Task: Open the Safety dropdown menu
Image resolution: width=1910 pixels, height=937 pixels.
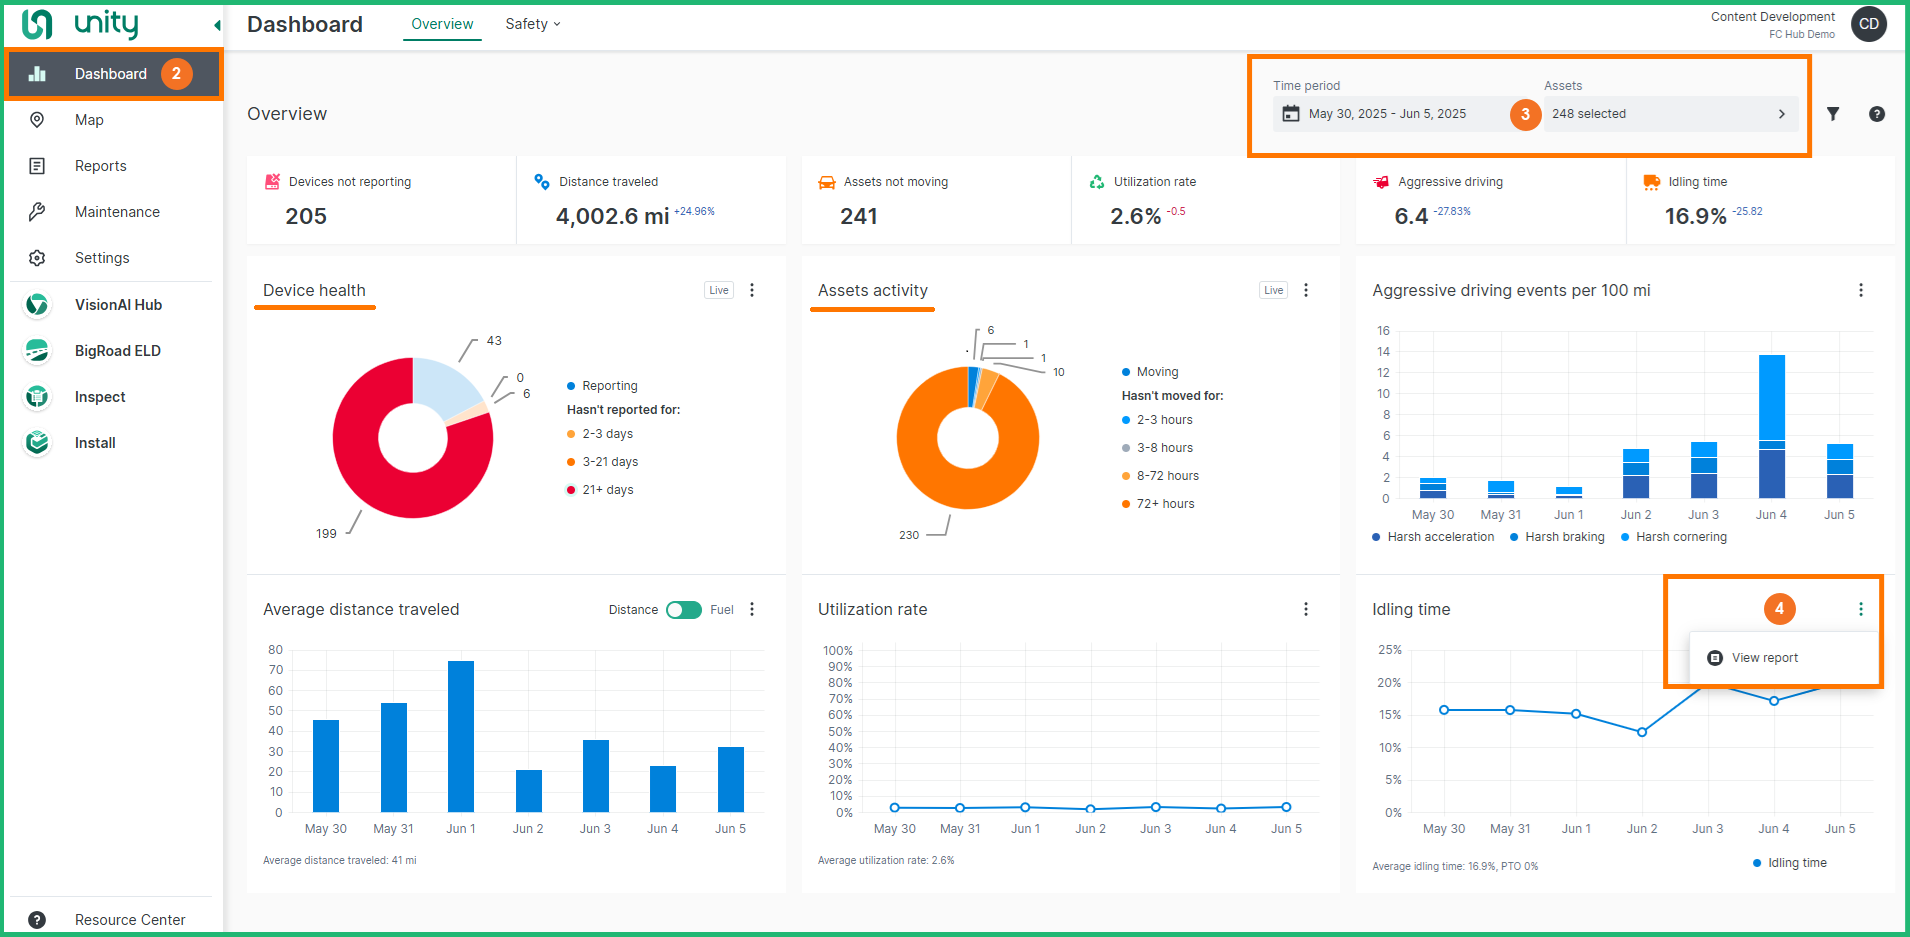Action: click(x=532, y=24)
